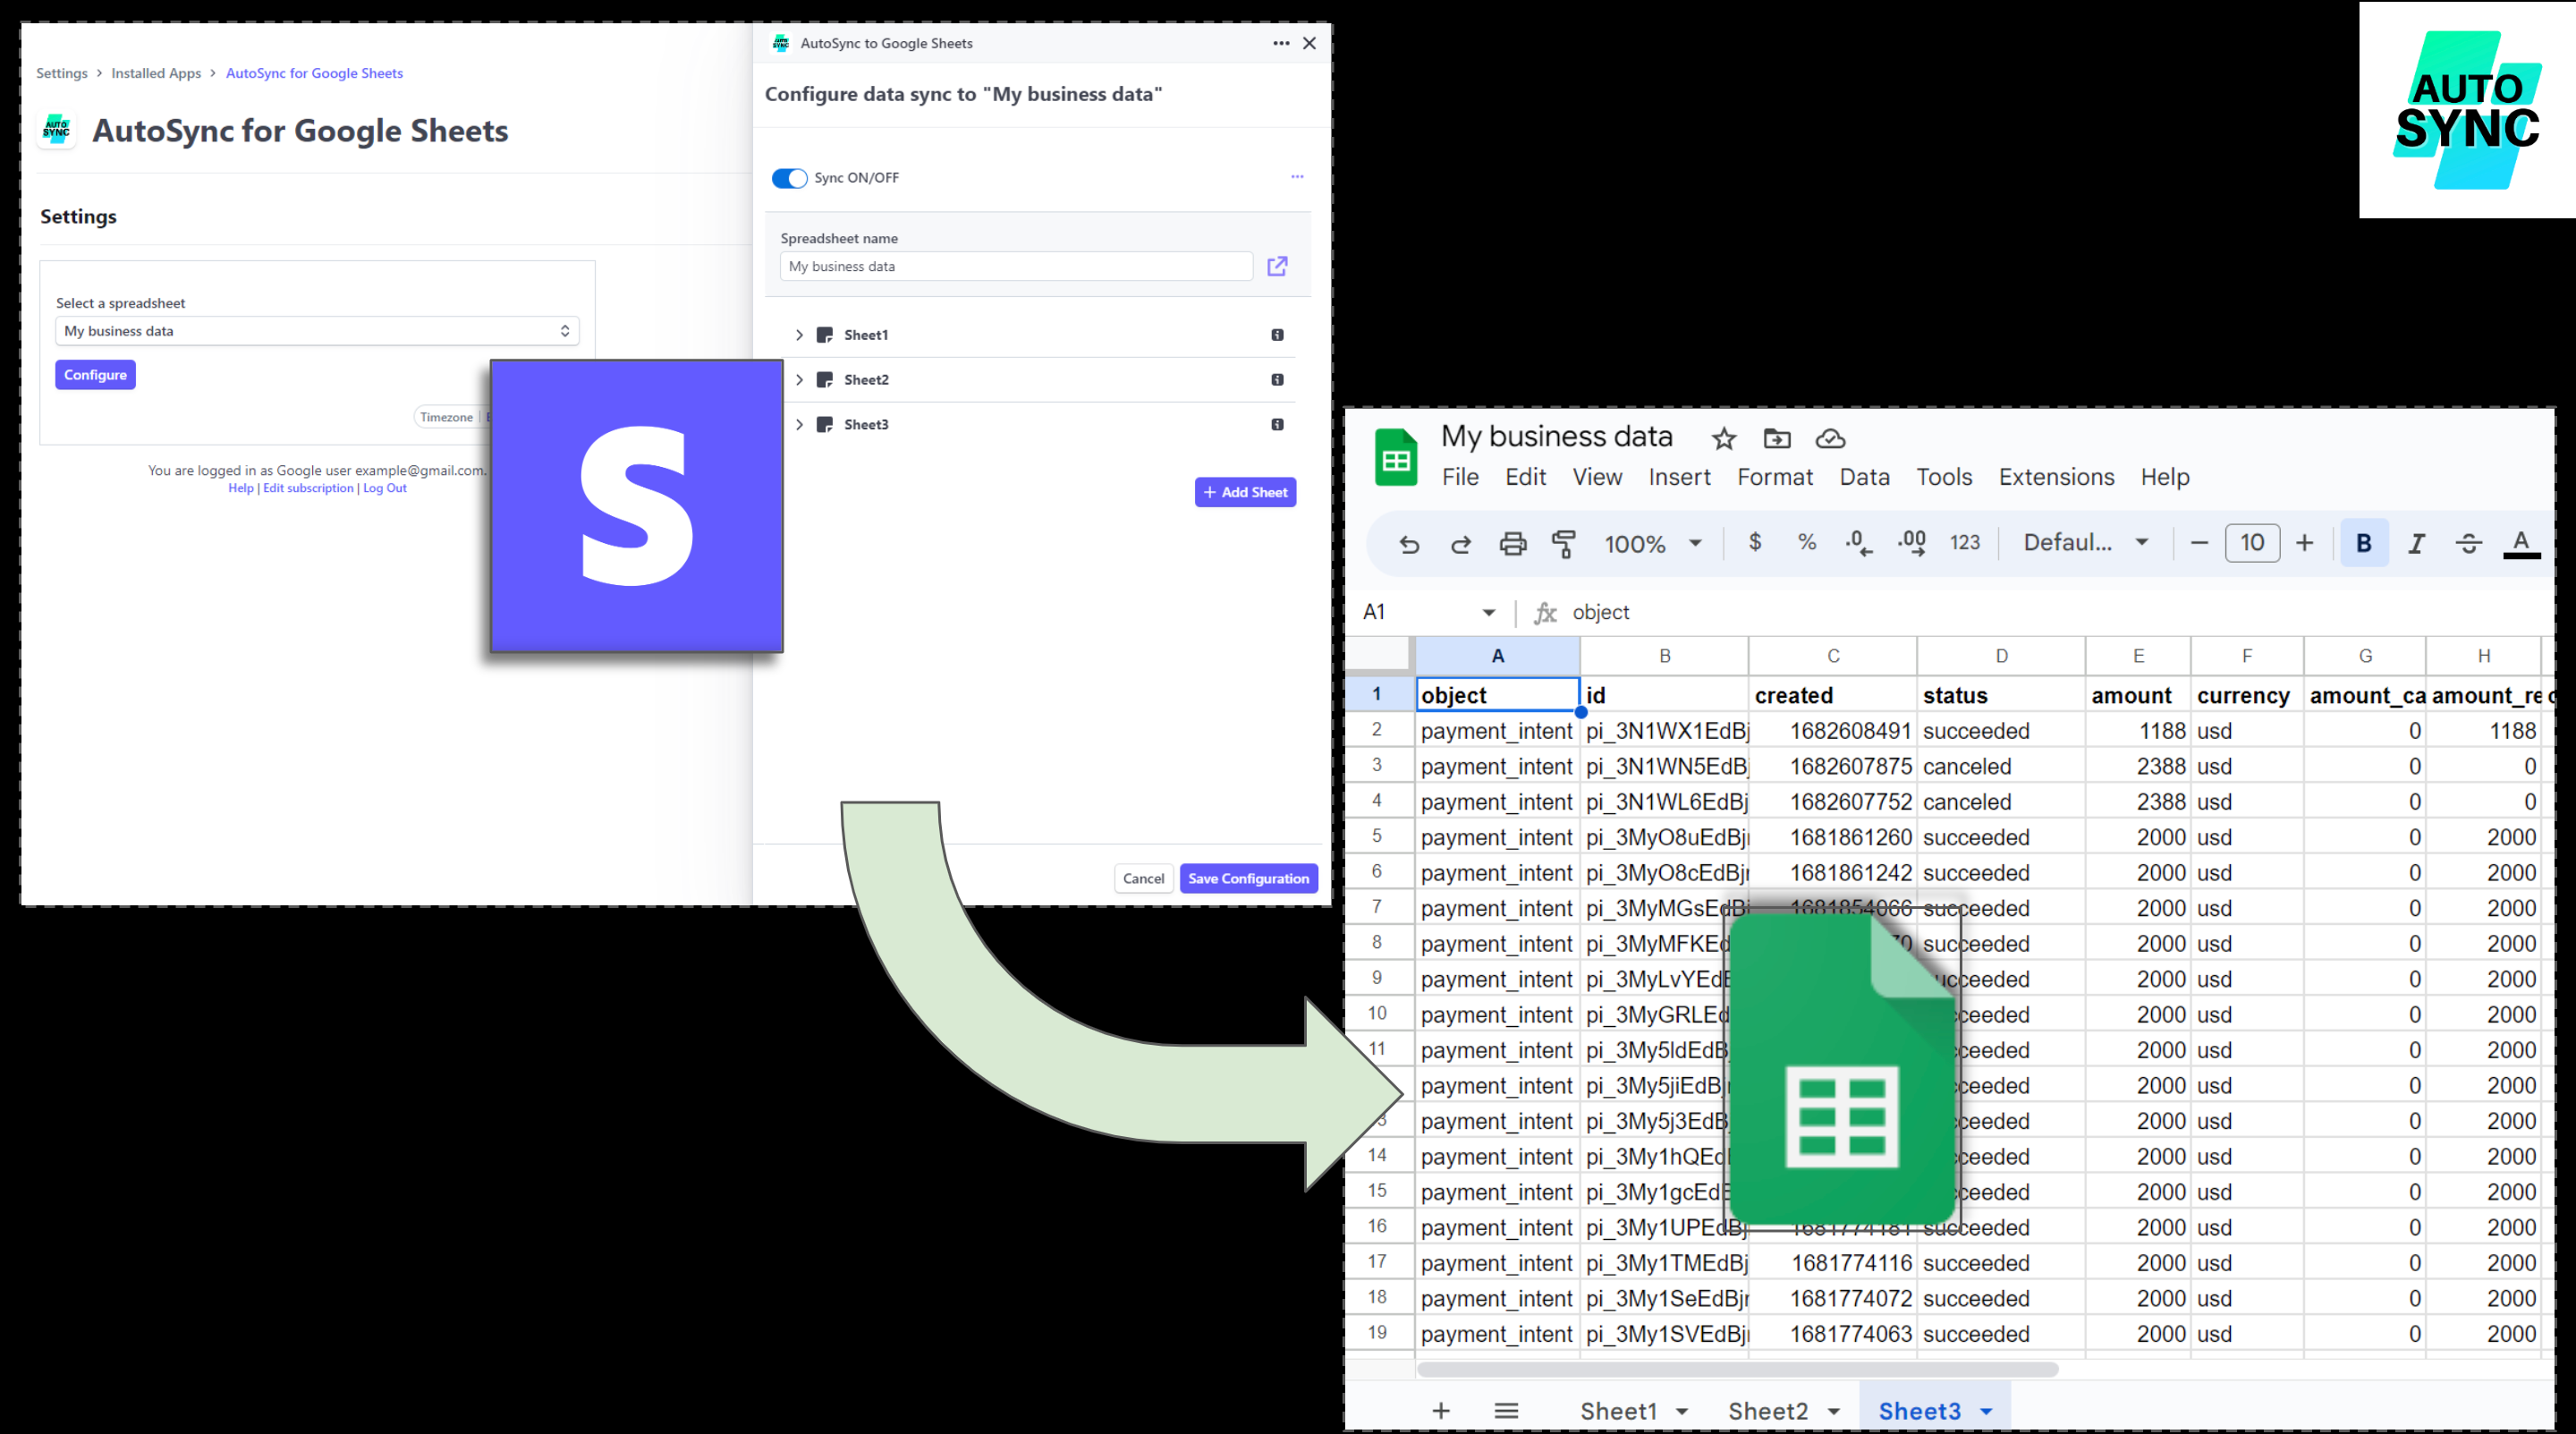Open the Help menu in Sheets

coord(2165,477)
